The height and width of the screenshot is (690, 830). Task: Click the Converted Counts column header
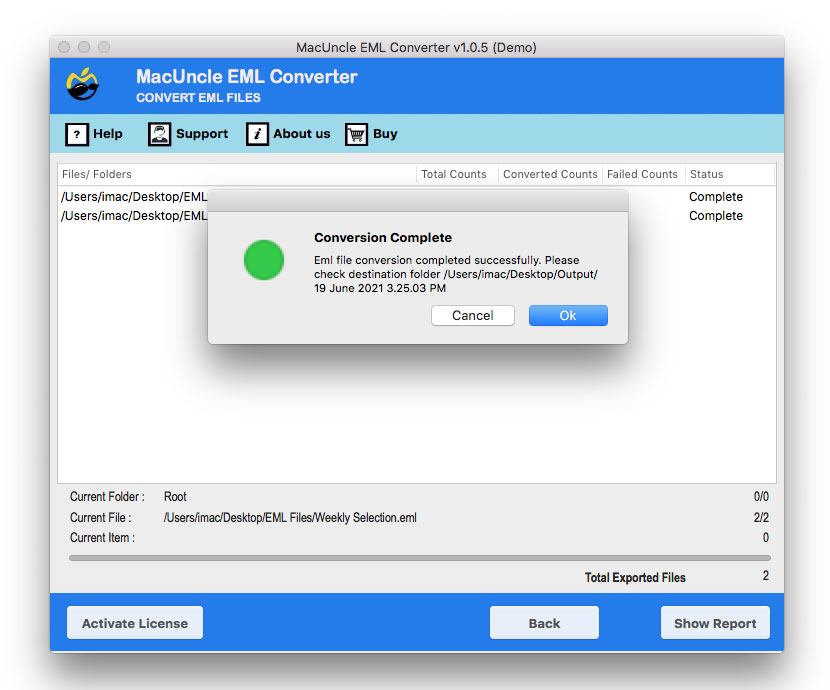click(549, 174)
